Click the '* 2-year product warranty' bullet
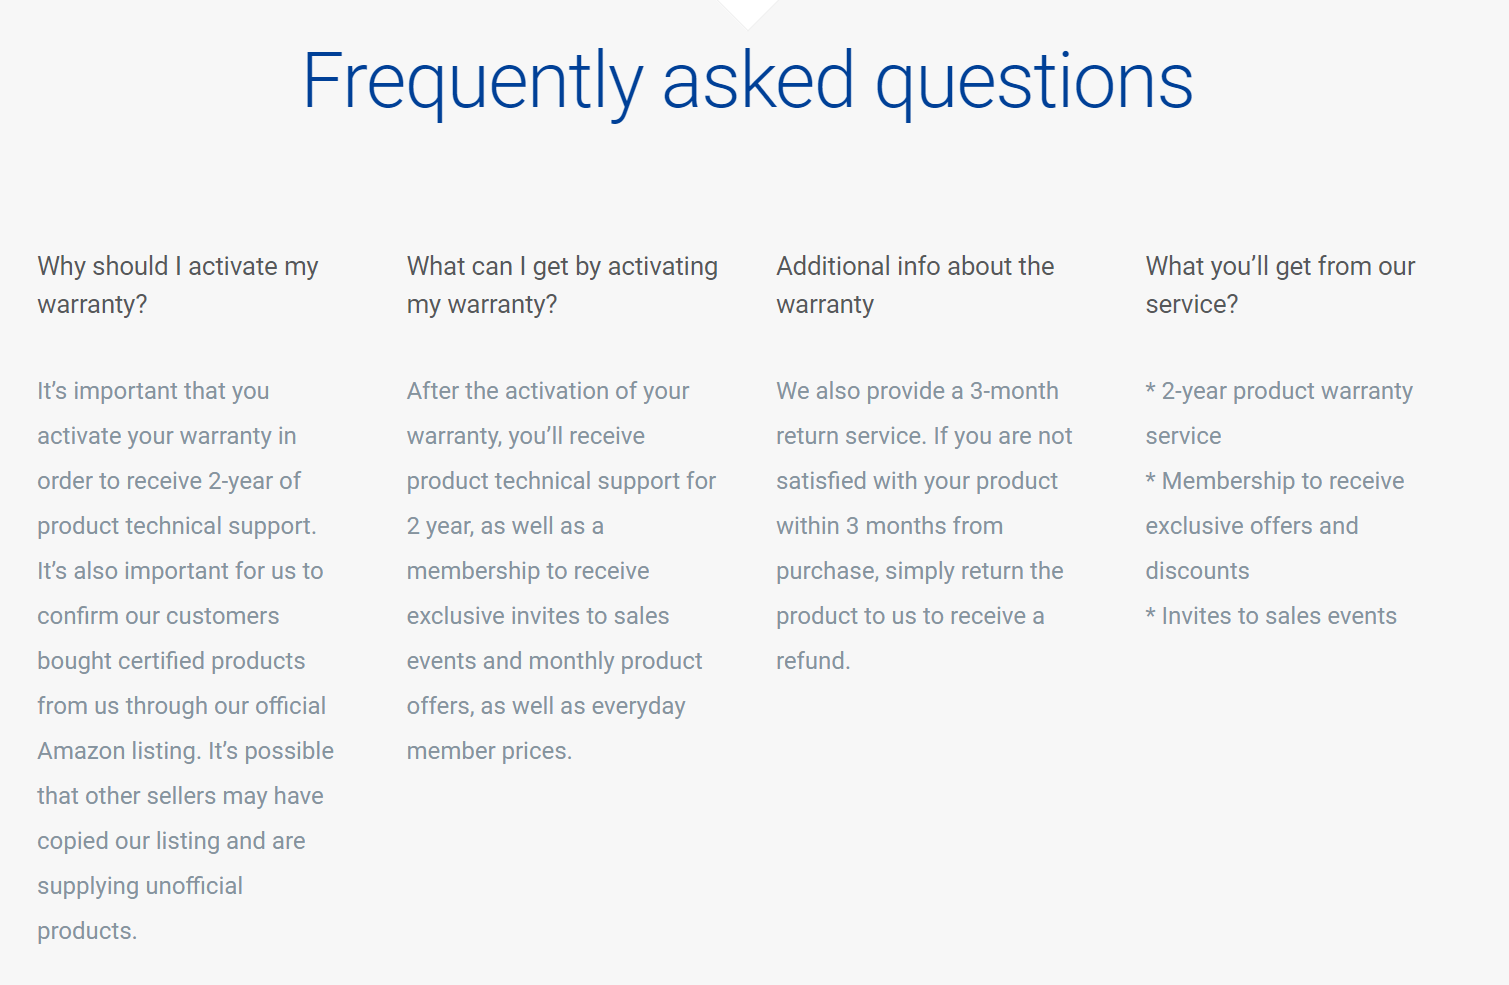The height and width of the screenshot is (985, 1509). (1279, 391)
